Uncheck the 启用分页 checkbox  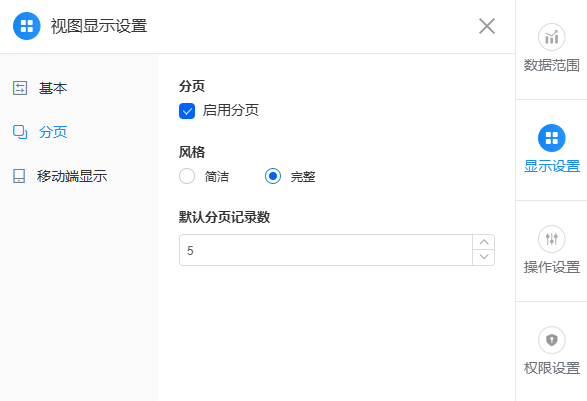[187, 111]
